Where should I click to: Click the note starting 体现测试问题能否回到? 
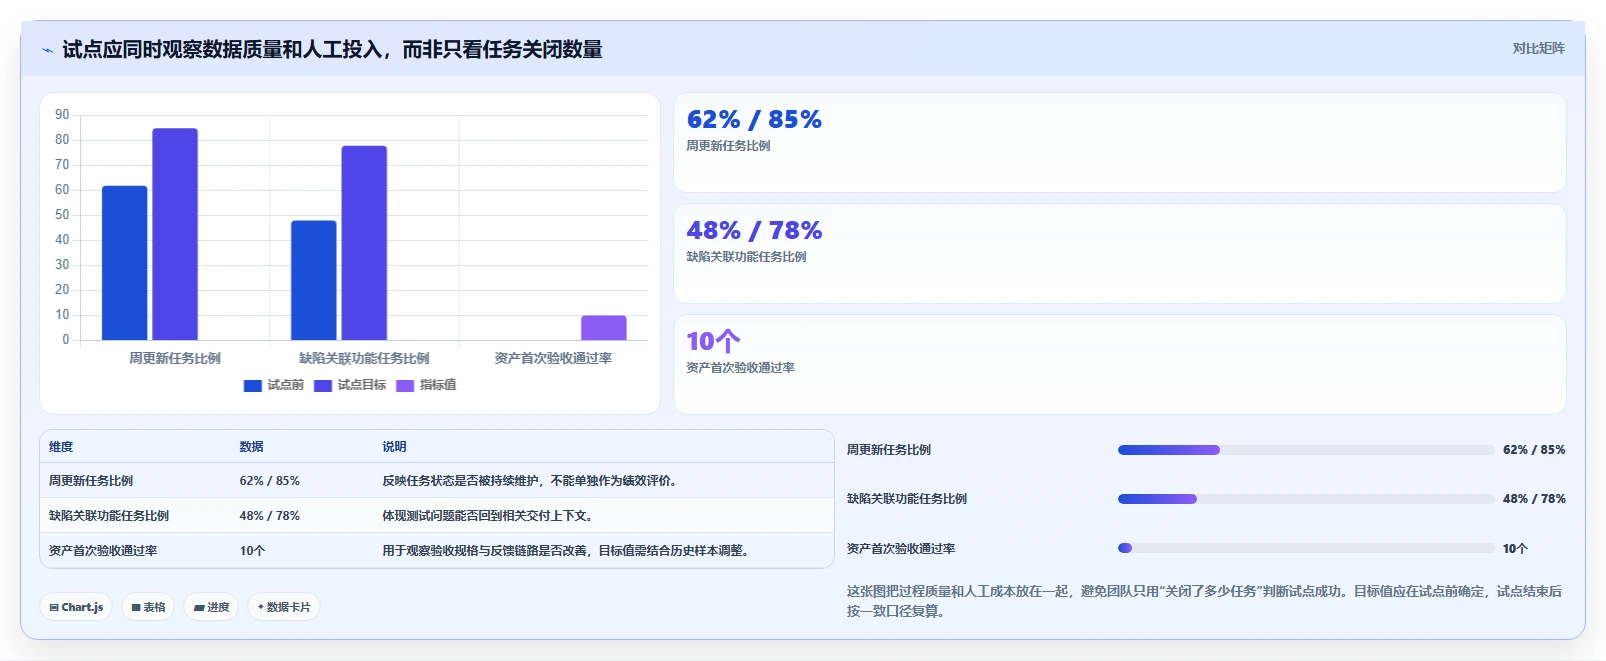[x=490, y=516]
